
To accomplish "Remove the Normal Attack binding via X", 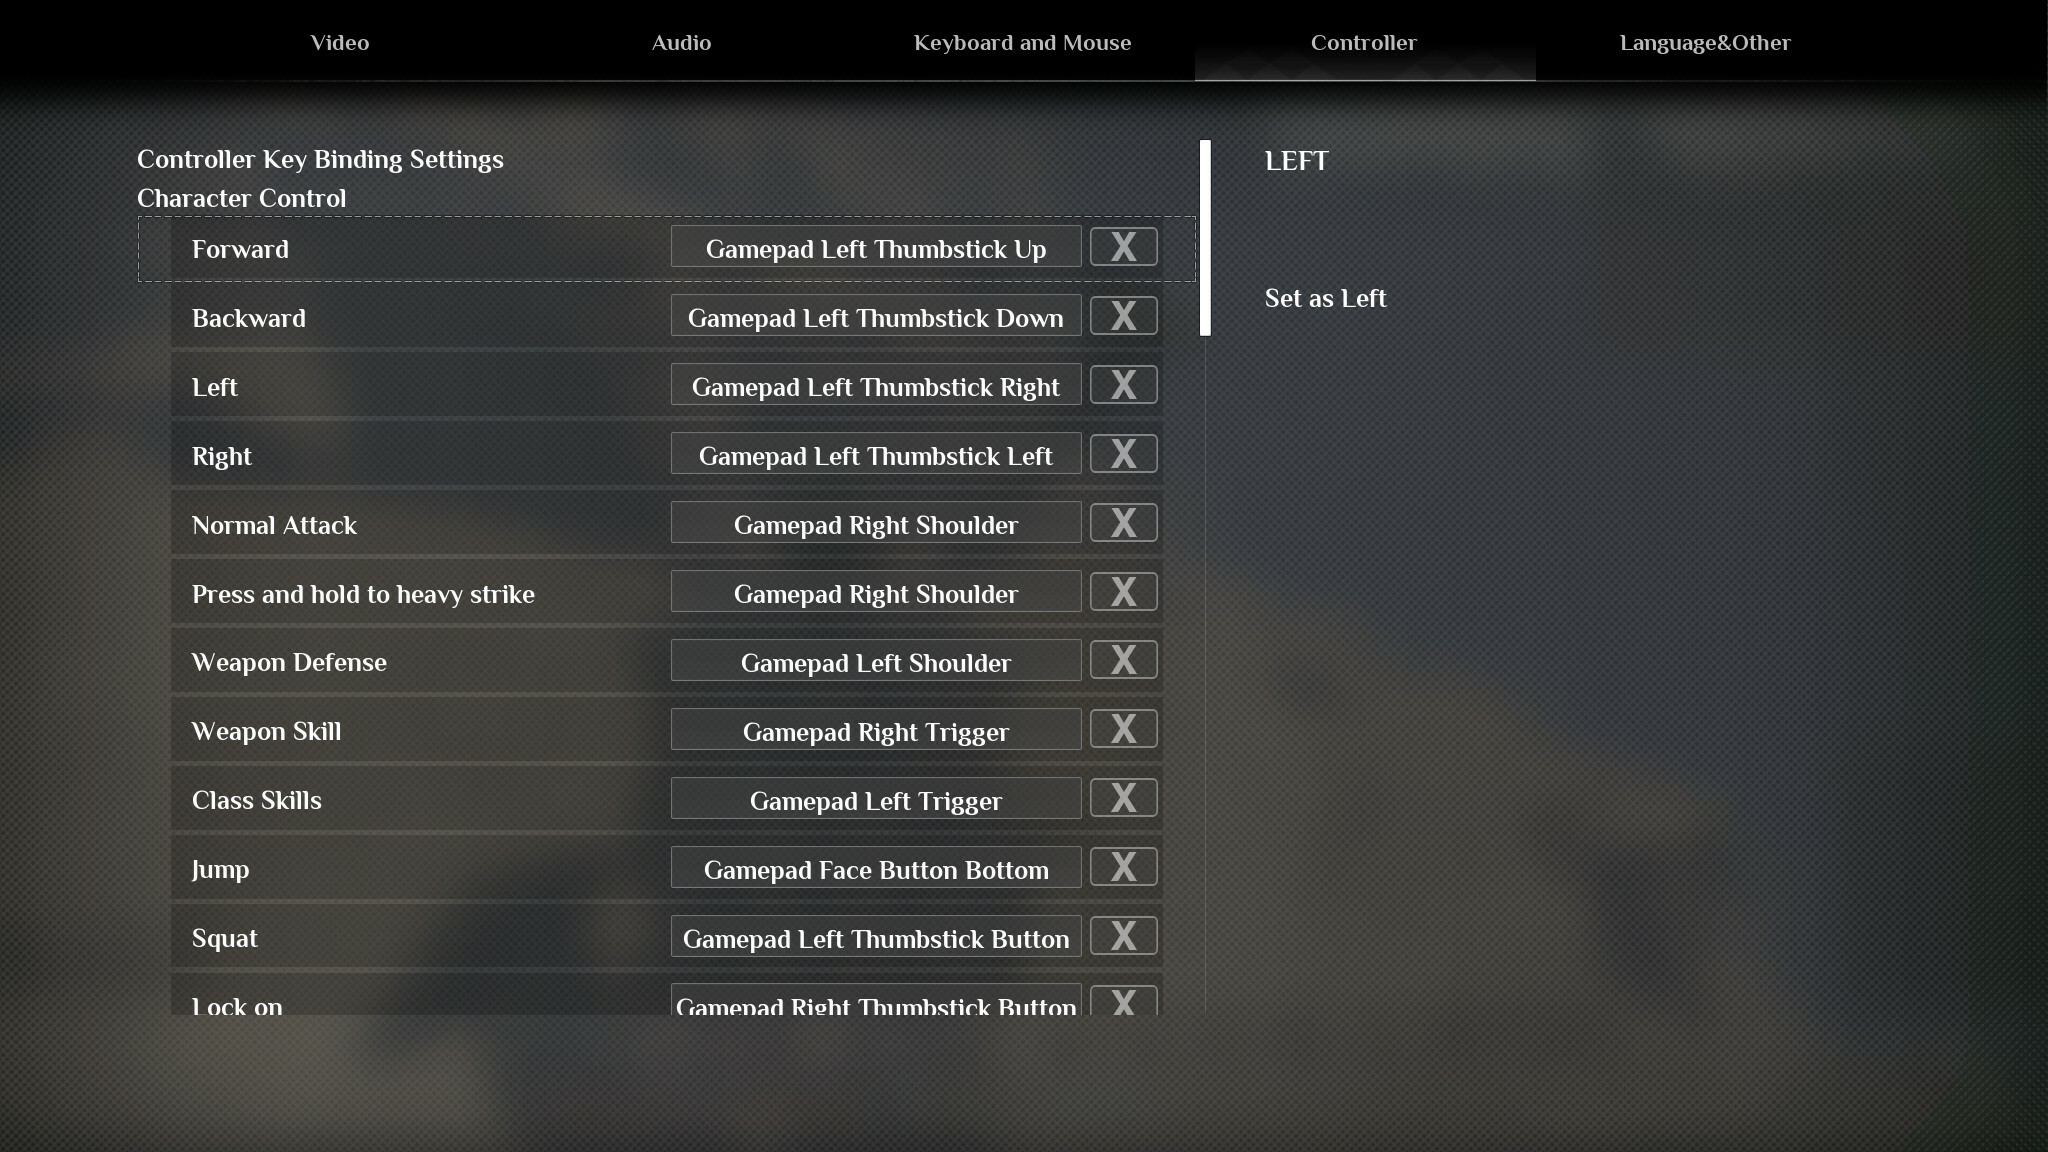I will click(x=1123, y=523).
